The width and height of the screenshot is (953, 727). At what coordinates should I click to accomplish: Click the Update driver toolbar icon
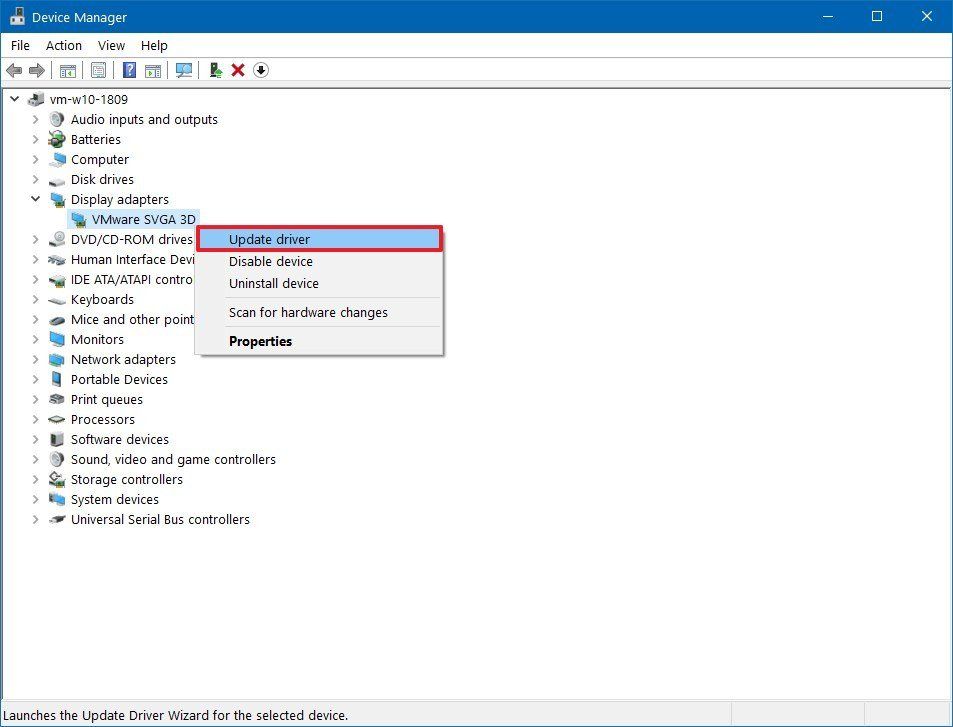(214, 70)
